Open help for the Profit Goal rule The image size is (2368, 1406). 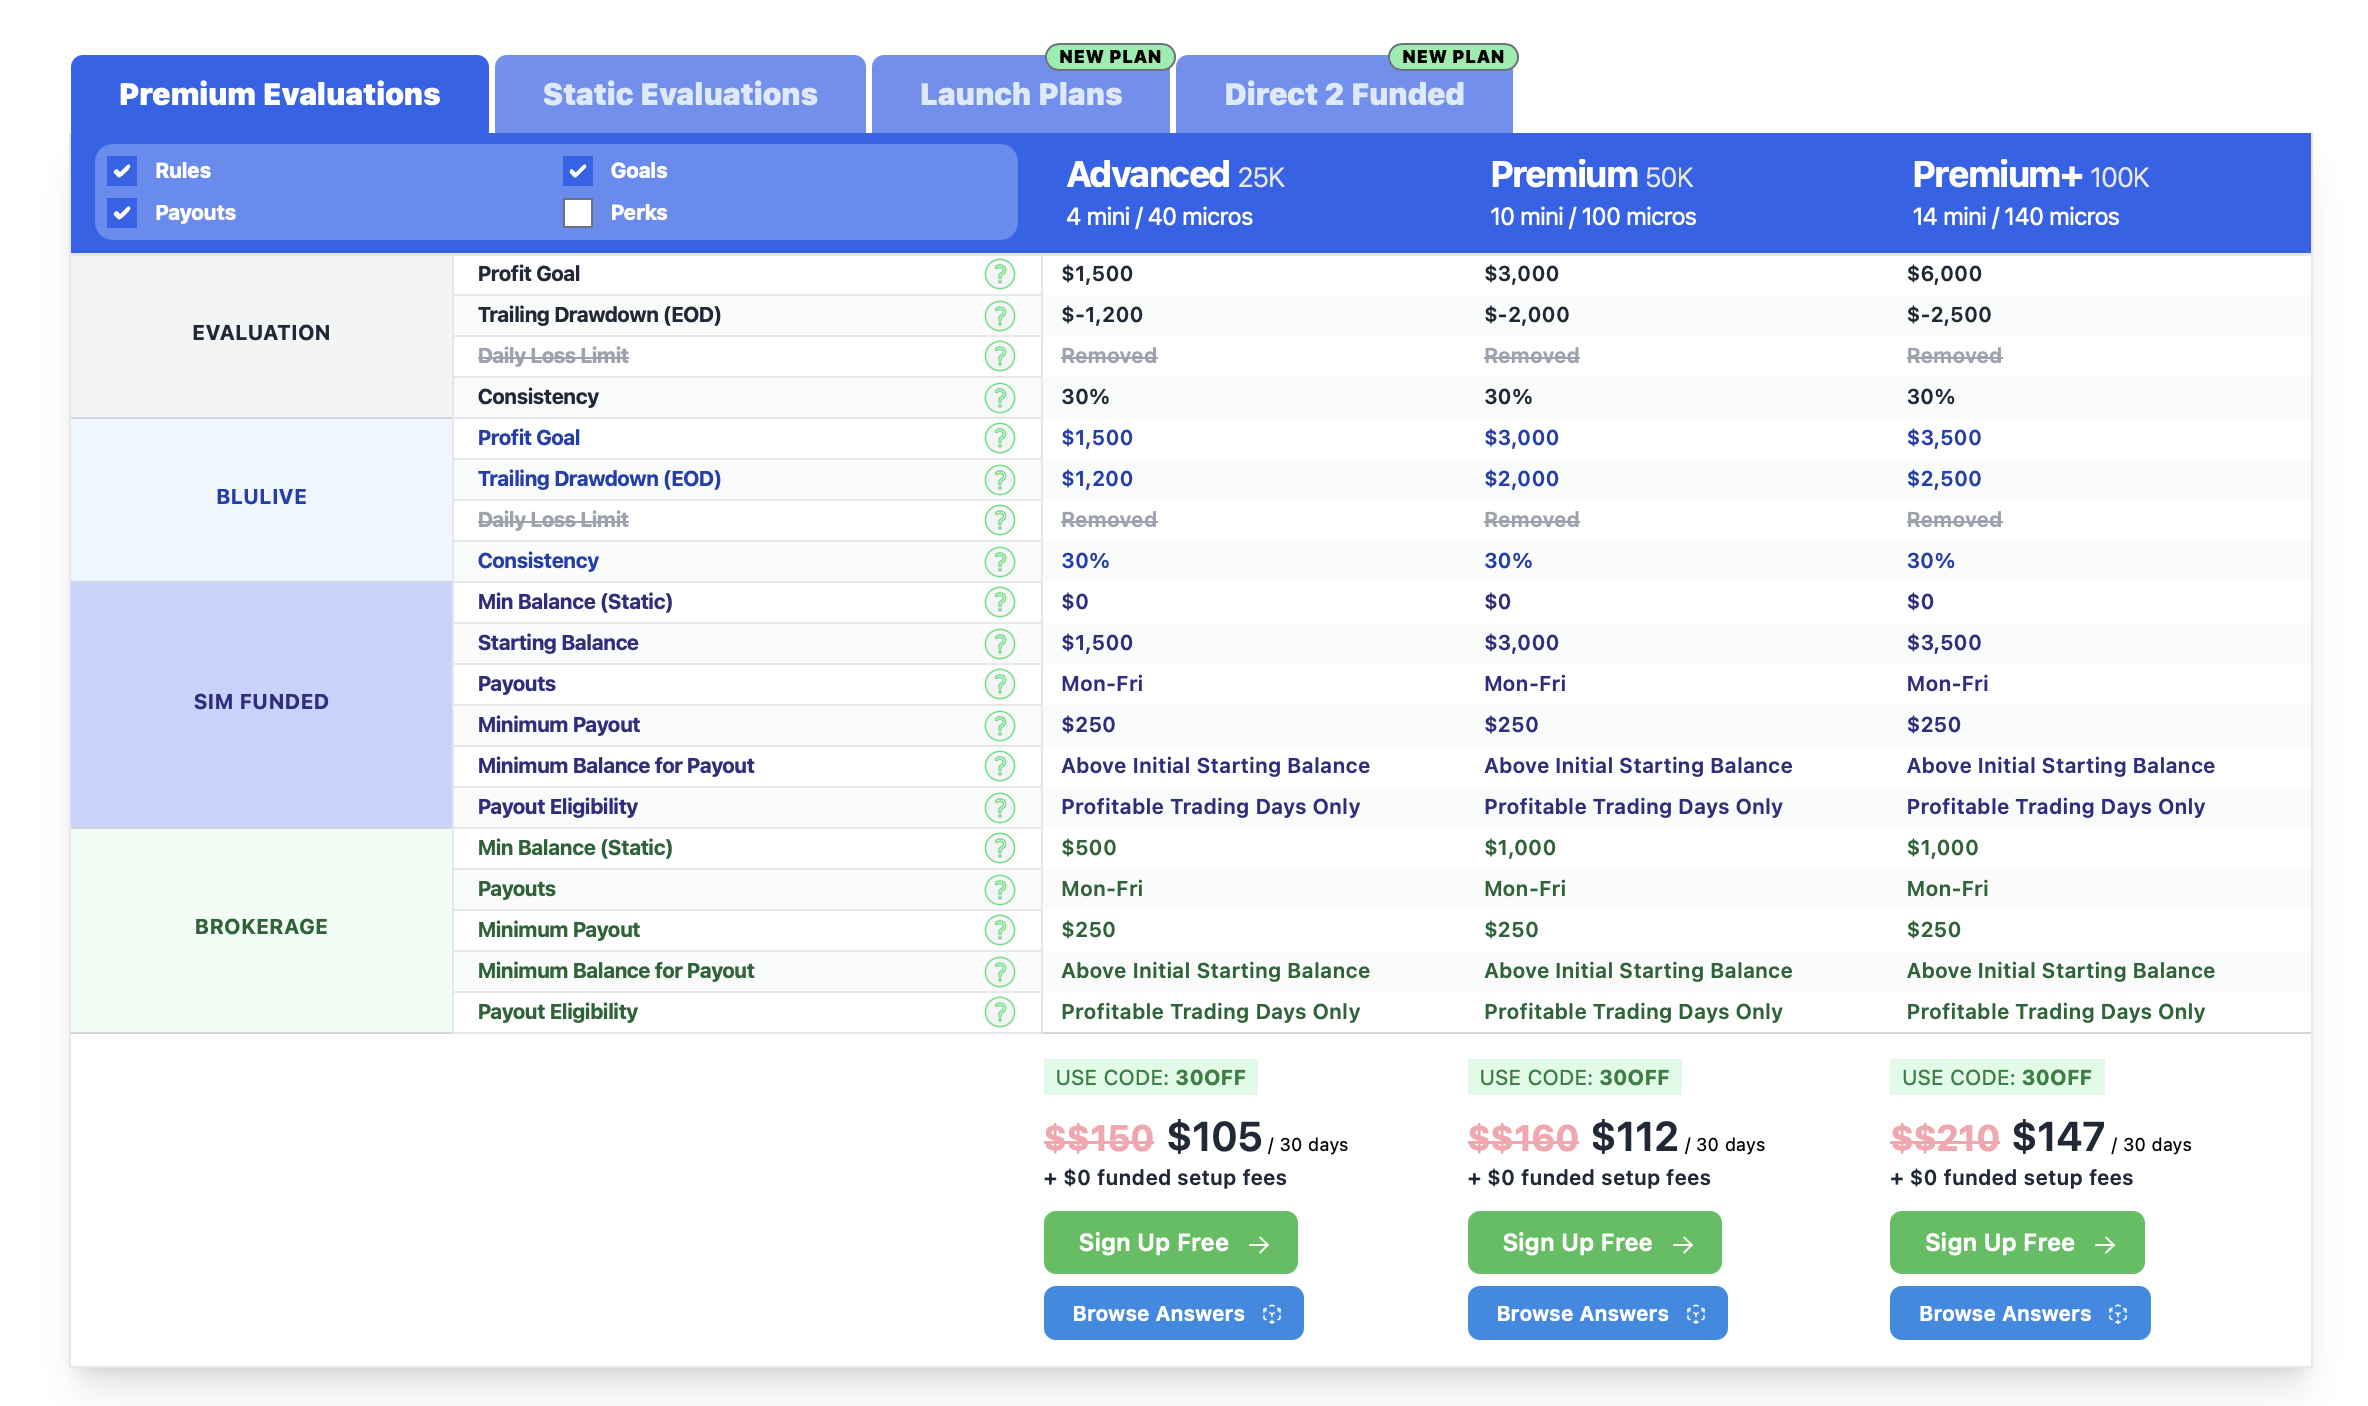pyautogui.click(x=1001, y=273)
